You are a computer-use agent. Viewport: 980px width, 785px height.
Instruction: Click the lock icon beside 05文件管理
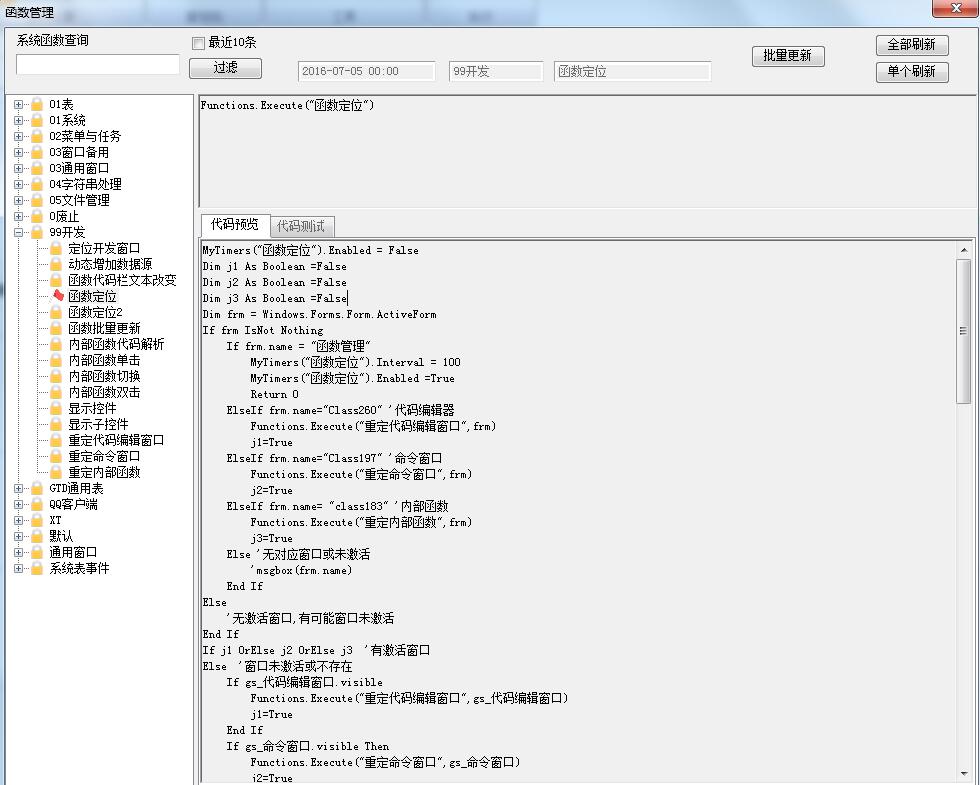(x=38, y=200)
